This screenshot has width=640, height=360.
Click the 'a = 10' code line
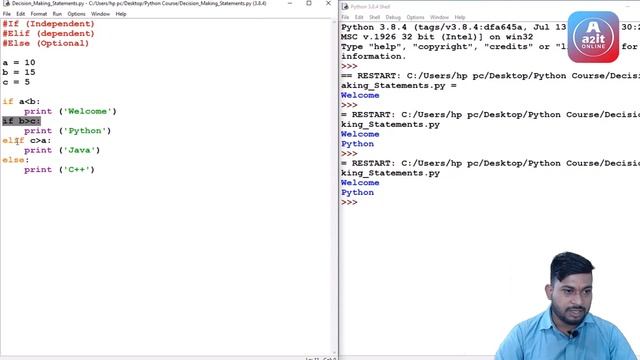pos(19,62)
